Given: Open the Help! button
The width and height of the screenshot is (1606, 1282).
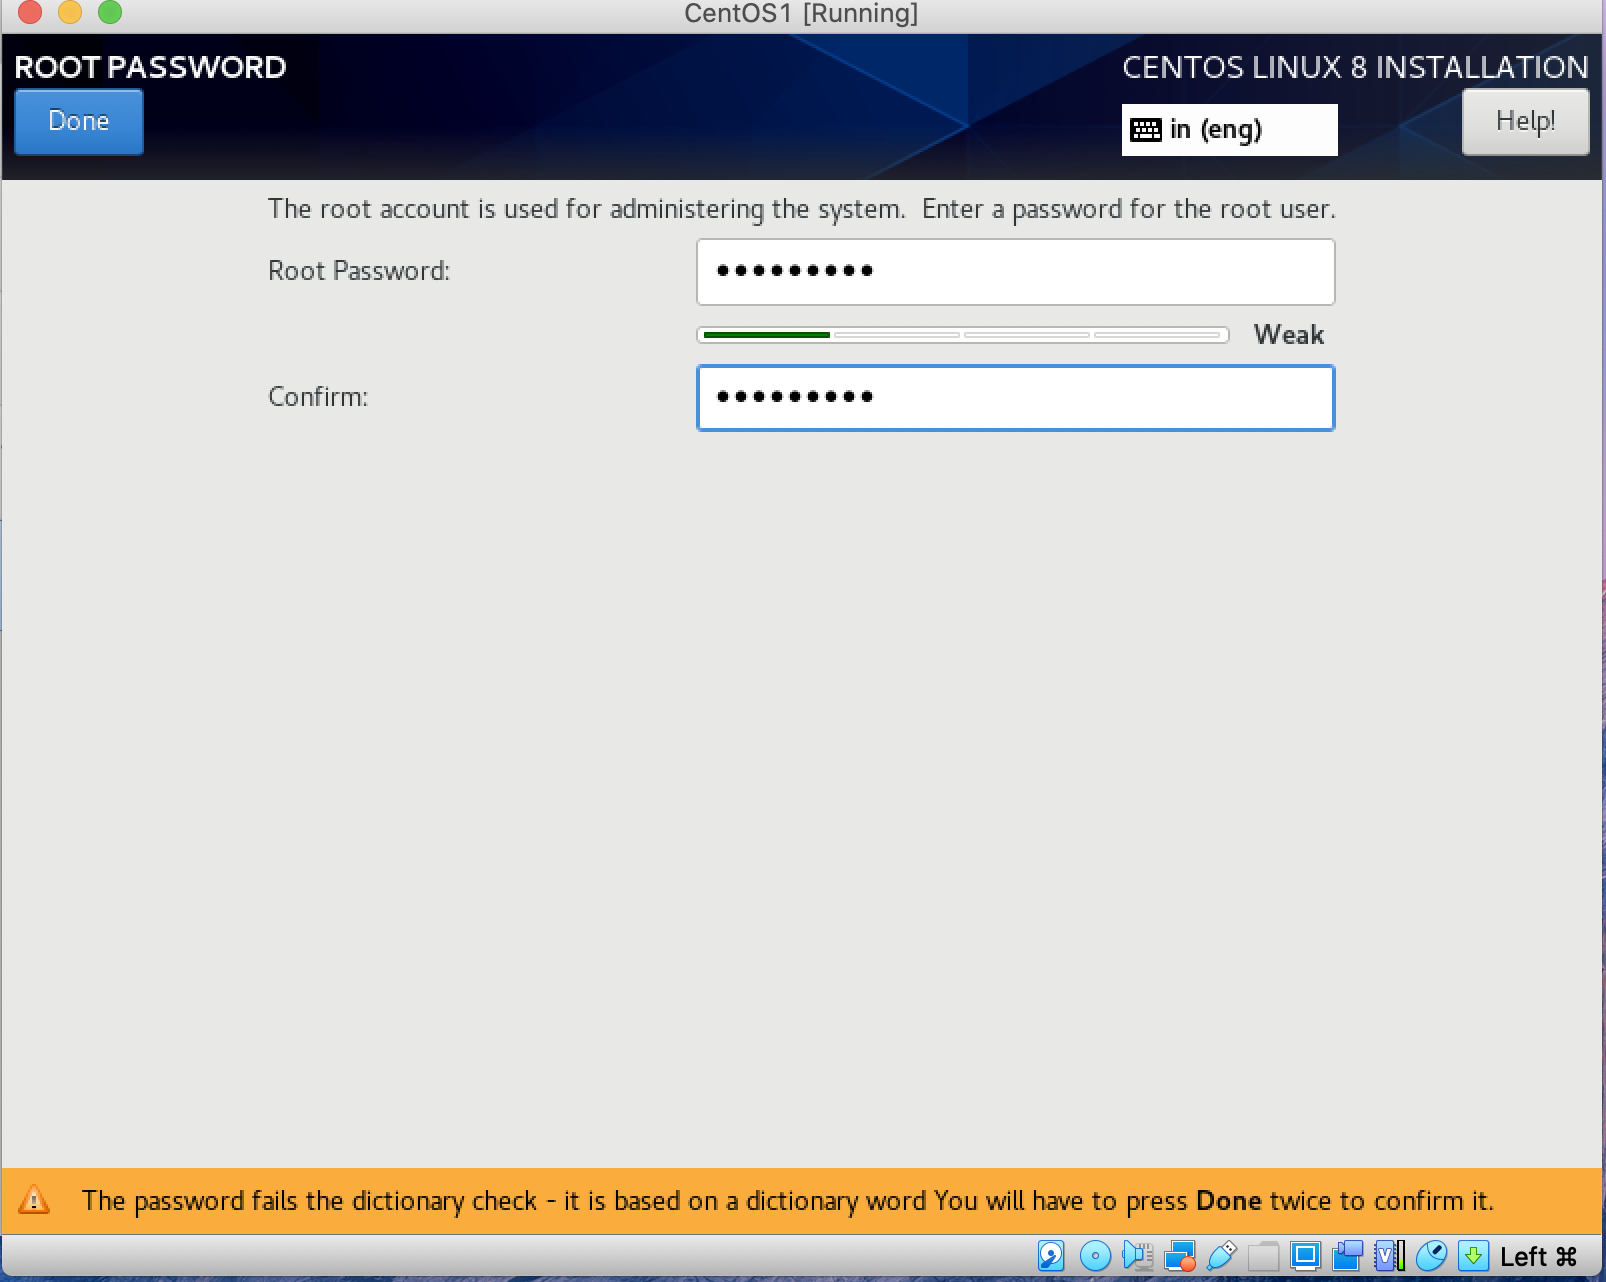Looking at the screenshot, I should (x=1525, y=122).
